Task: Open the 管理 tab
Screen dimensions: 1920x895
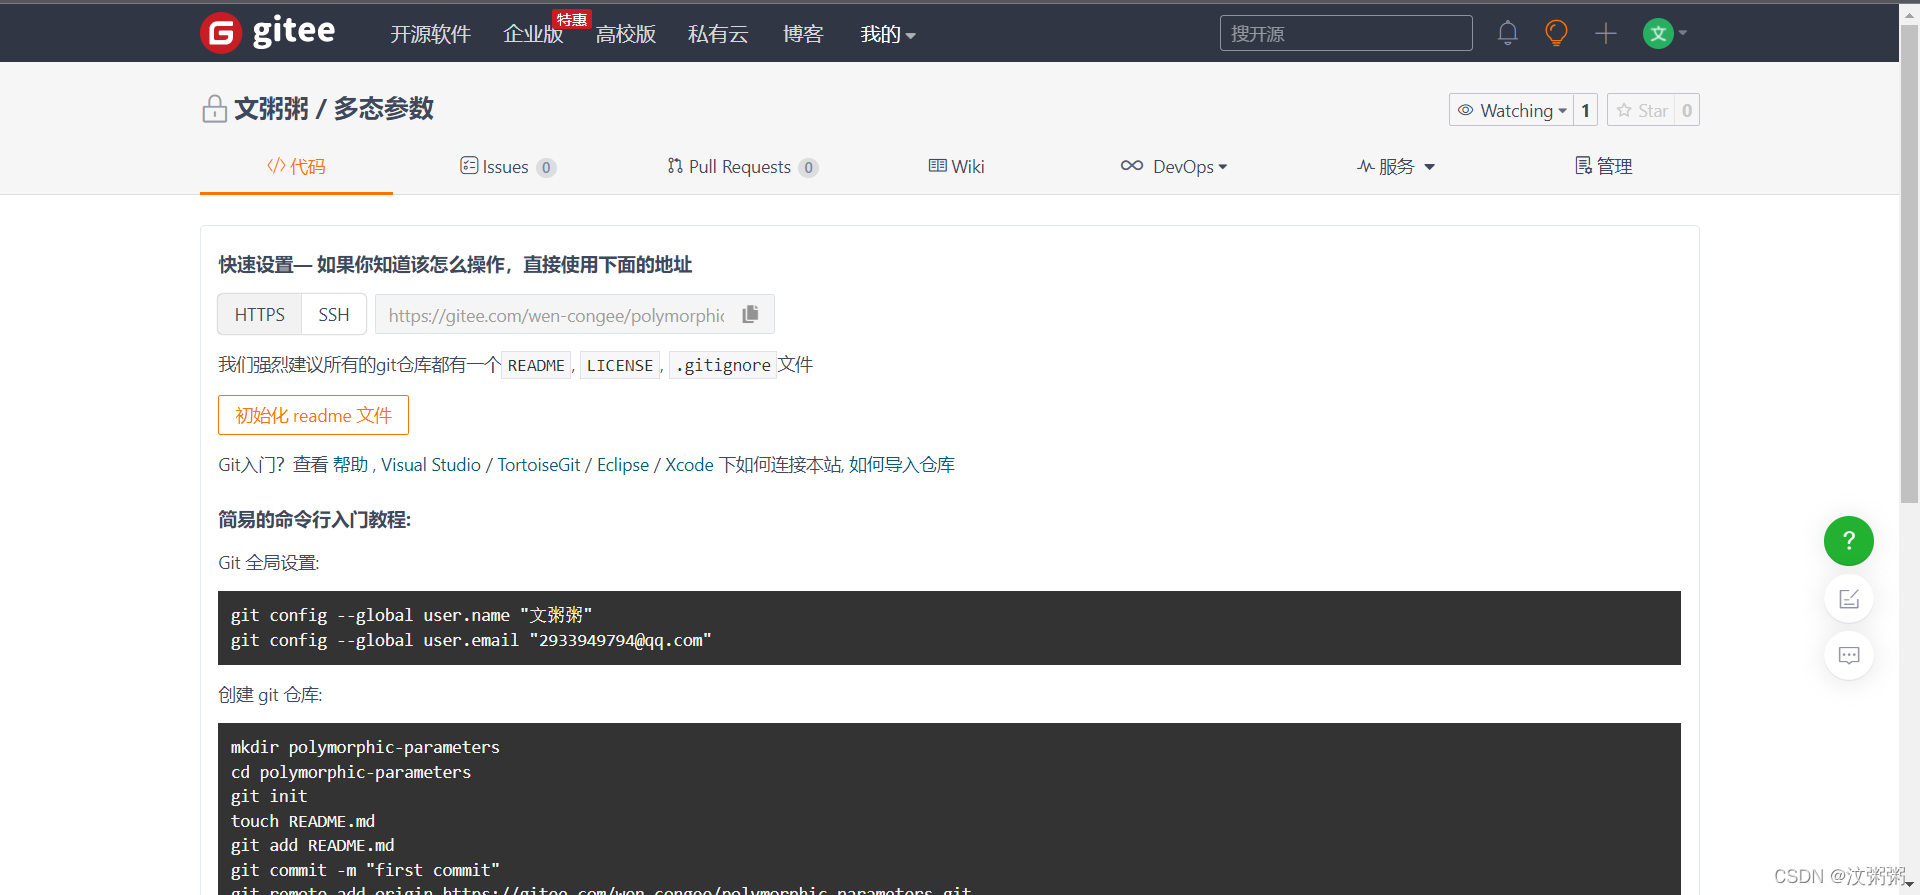Action: 1604,166
